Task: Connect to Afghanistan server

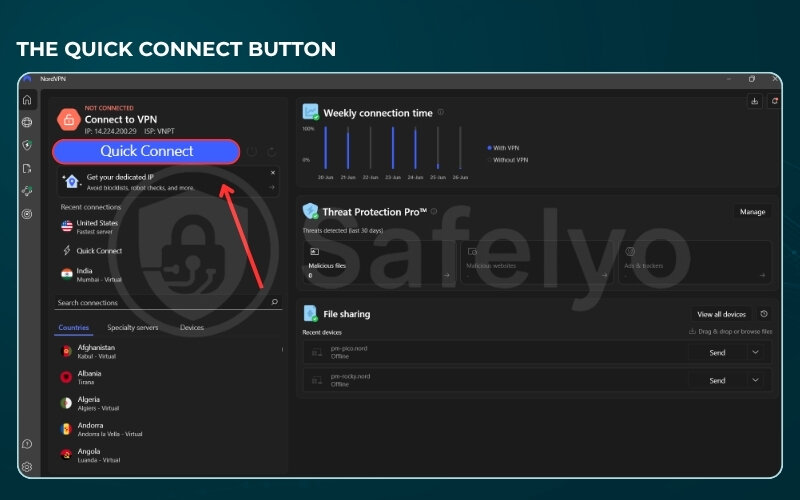Action: point(168,352)
